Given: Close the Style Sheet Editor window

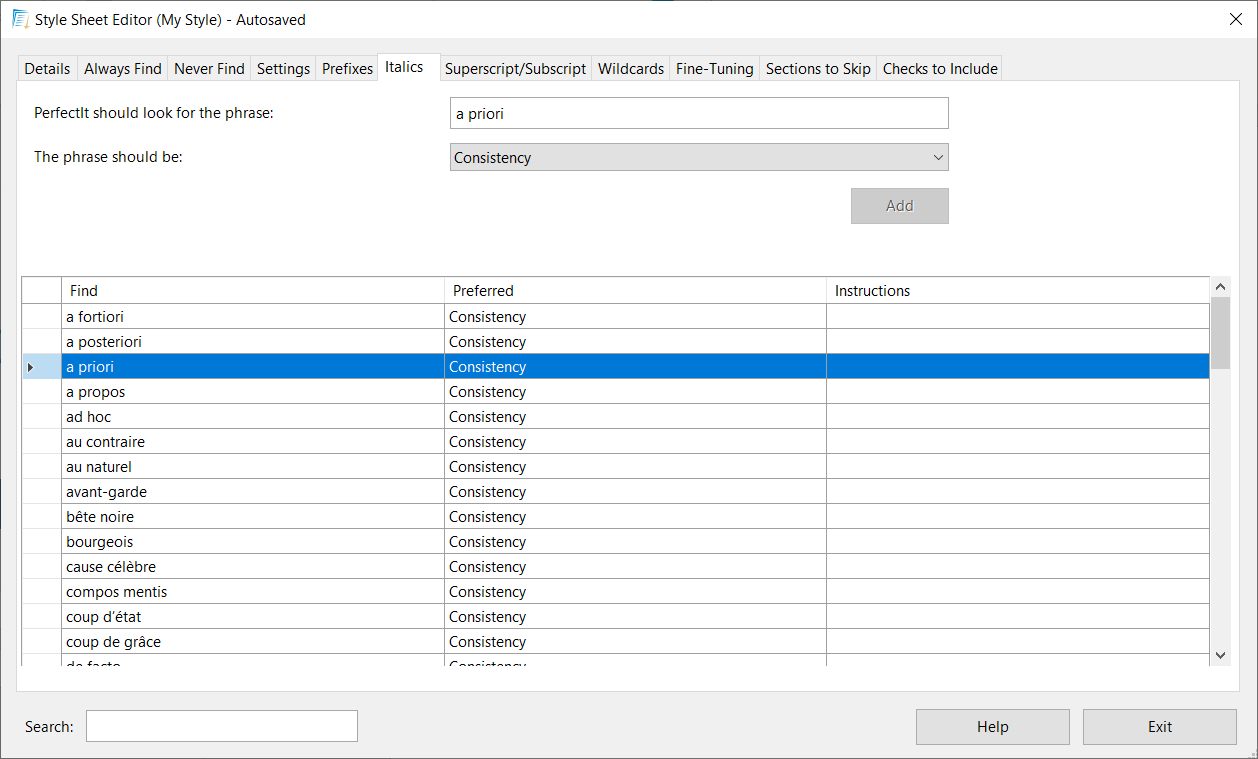Looking at the screenshot, I should [1235, 19].
